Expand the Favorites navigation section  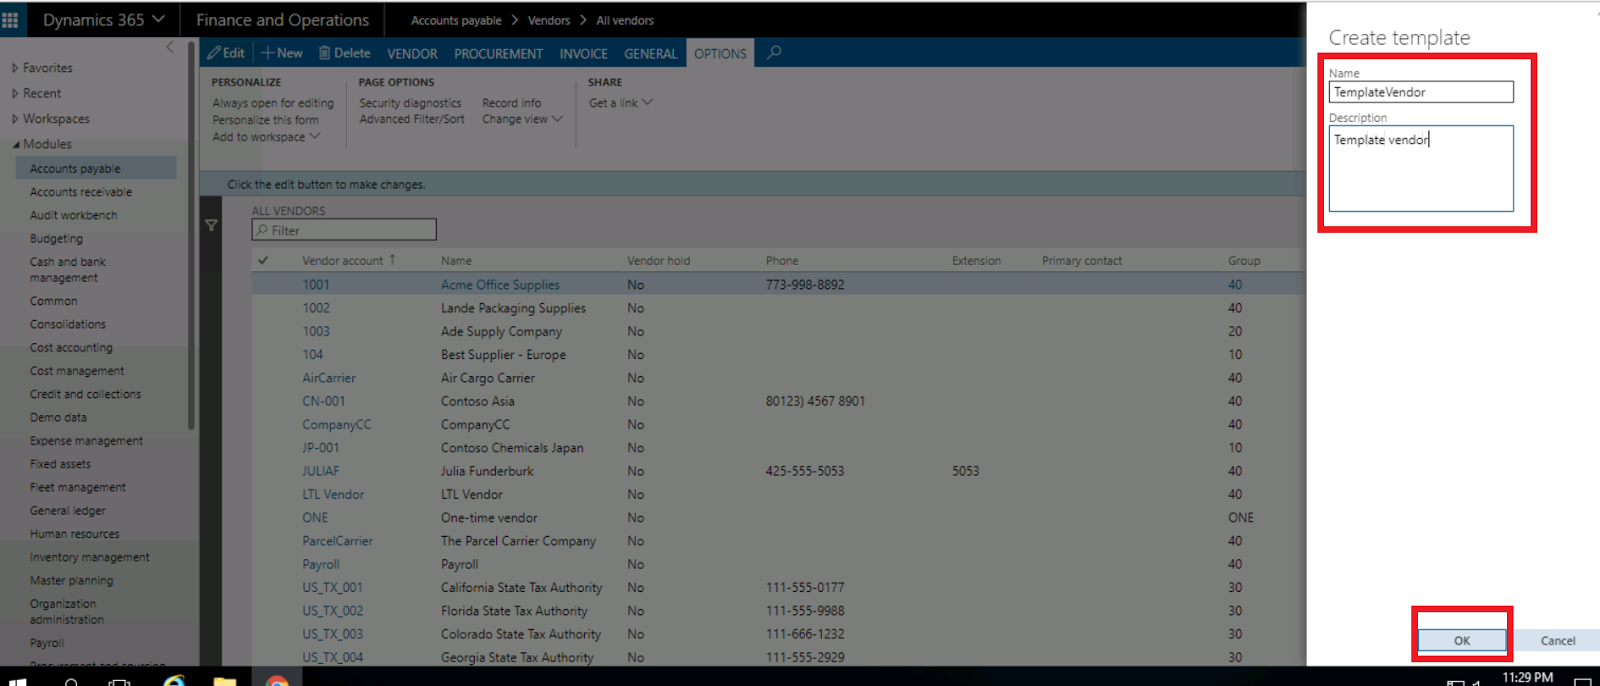click(42, 68)
